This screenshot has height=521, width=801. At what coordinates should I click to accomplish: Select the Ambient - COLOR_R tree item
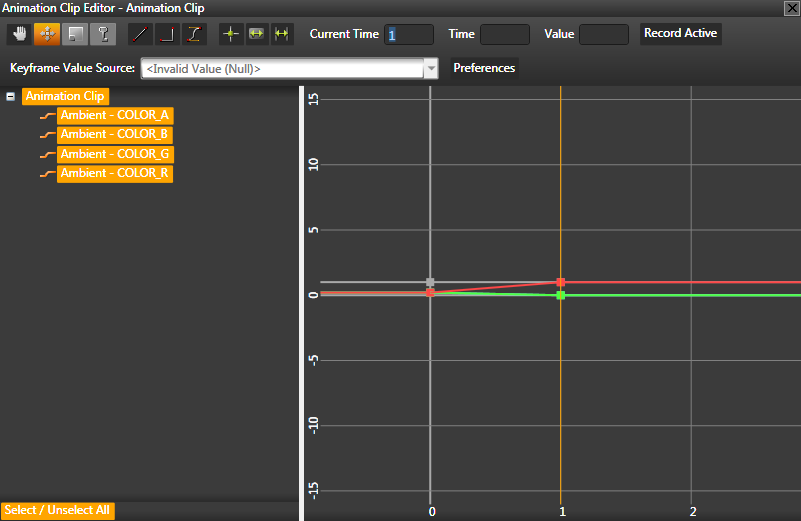point(115,173)
